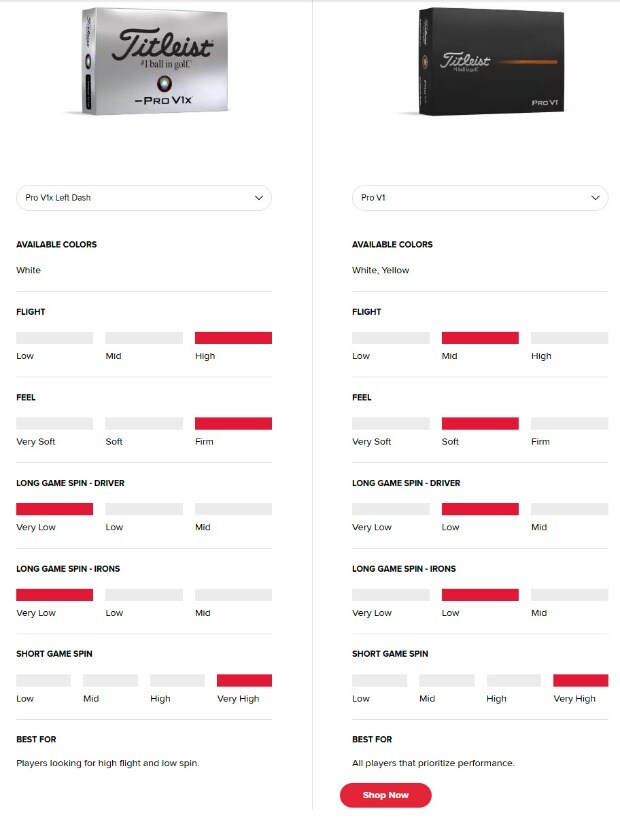Click the red Firm feel bar for Left Dash
This screenshot has width=620, height=825.
[233, 424]
